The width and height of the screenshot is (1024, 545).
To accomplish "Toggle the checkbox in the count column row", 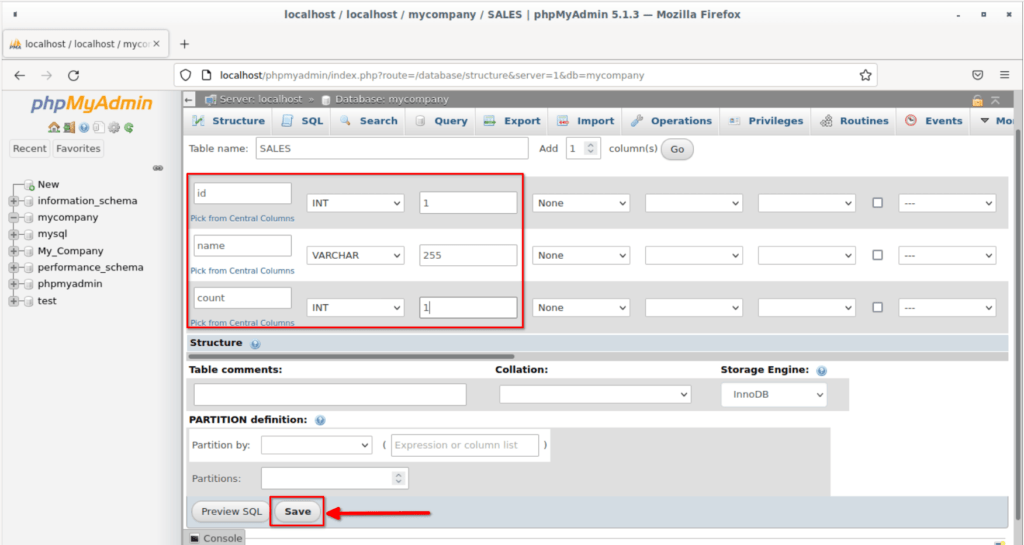I will coord(877,308).
